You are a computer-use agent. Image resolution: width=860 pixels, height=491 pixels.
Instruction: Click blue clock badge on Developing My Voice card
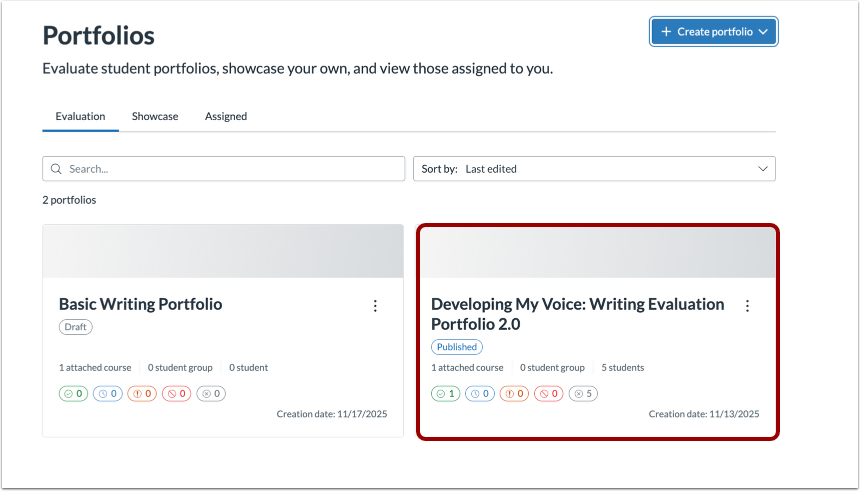pos(480,393)
